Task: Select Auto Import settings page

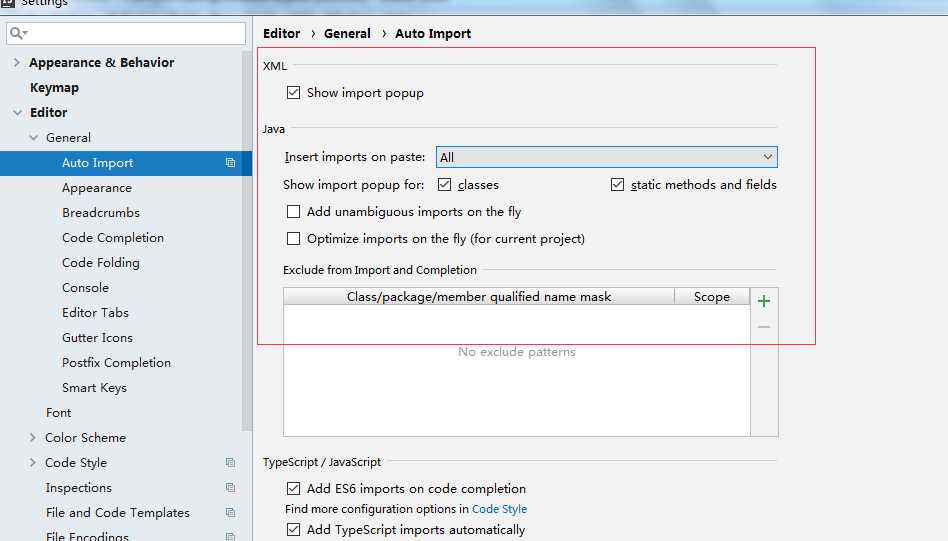Action: pos(97,163)
